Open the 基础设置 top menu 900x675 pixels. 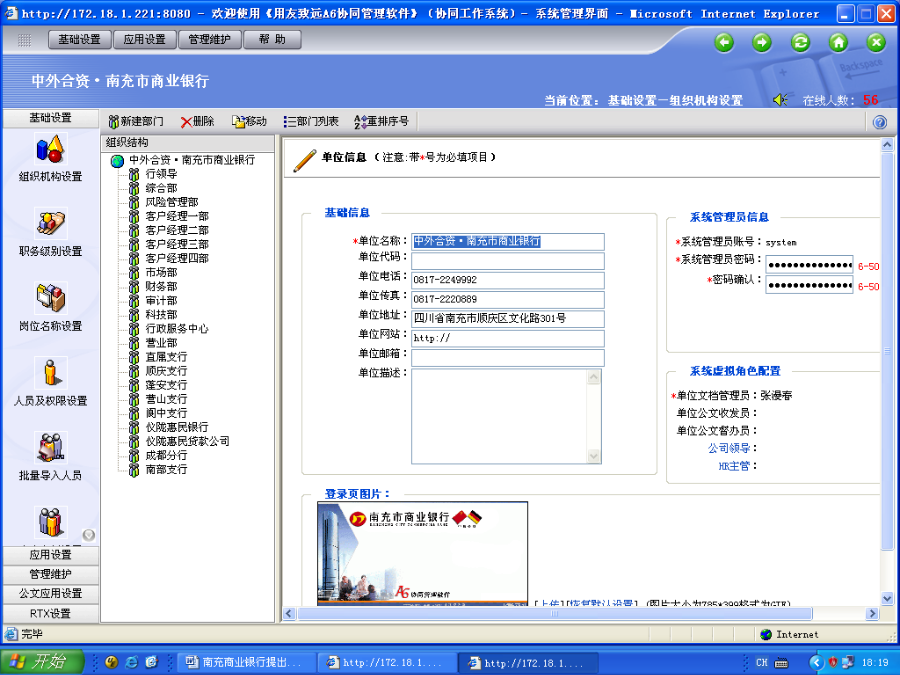click(x=79, y=40)
